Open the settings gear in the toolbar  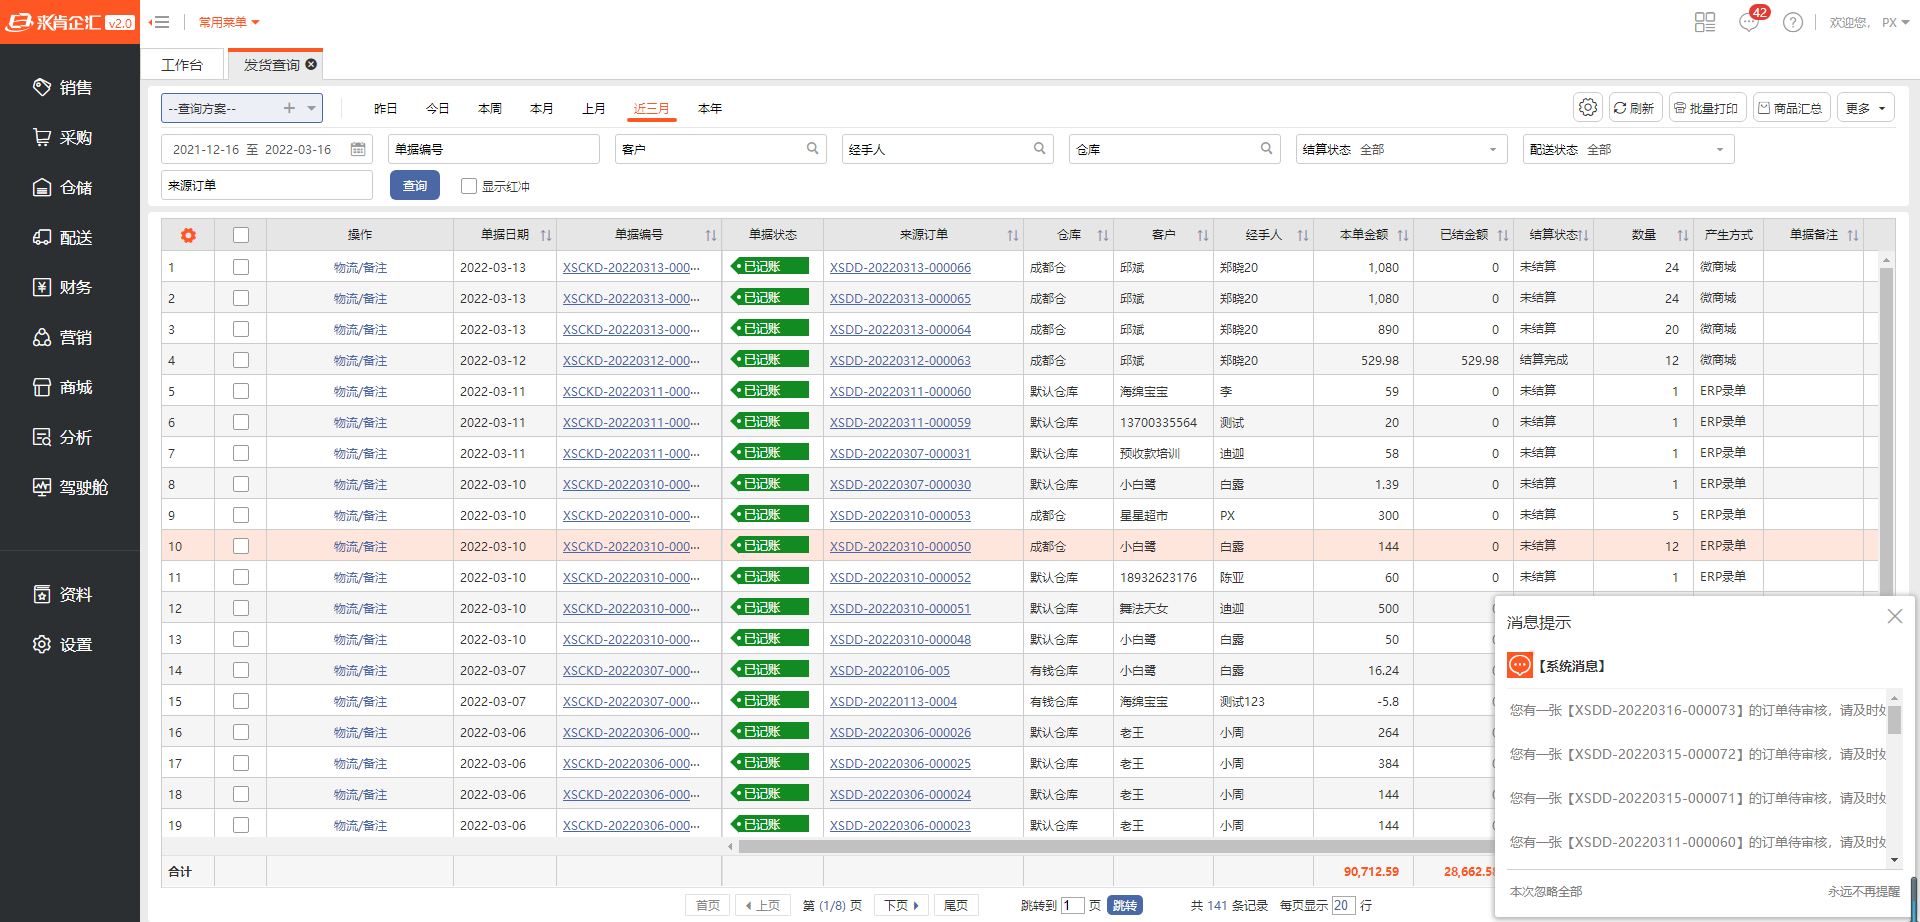click(x=1588, y=107)
